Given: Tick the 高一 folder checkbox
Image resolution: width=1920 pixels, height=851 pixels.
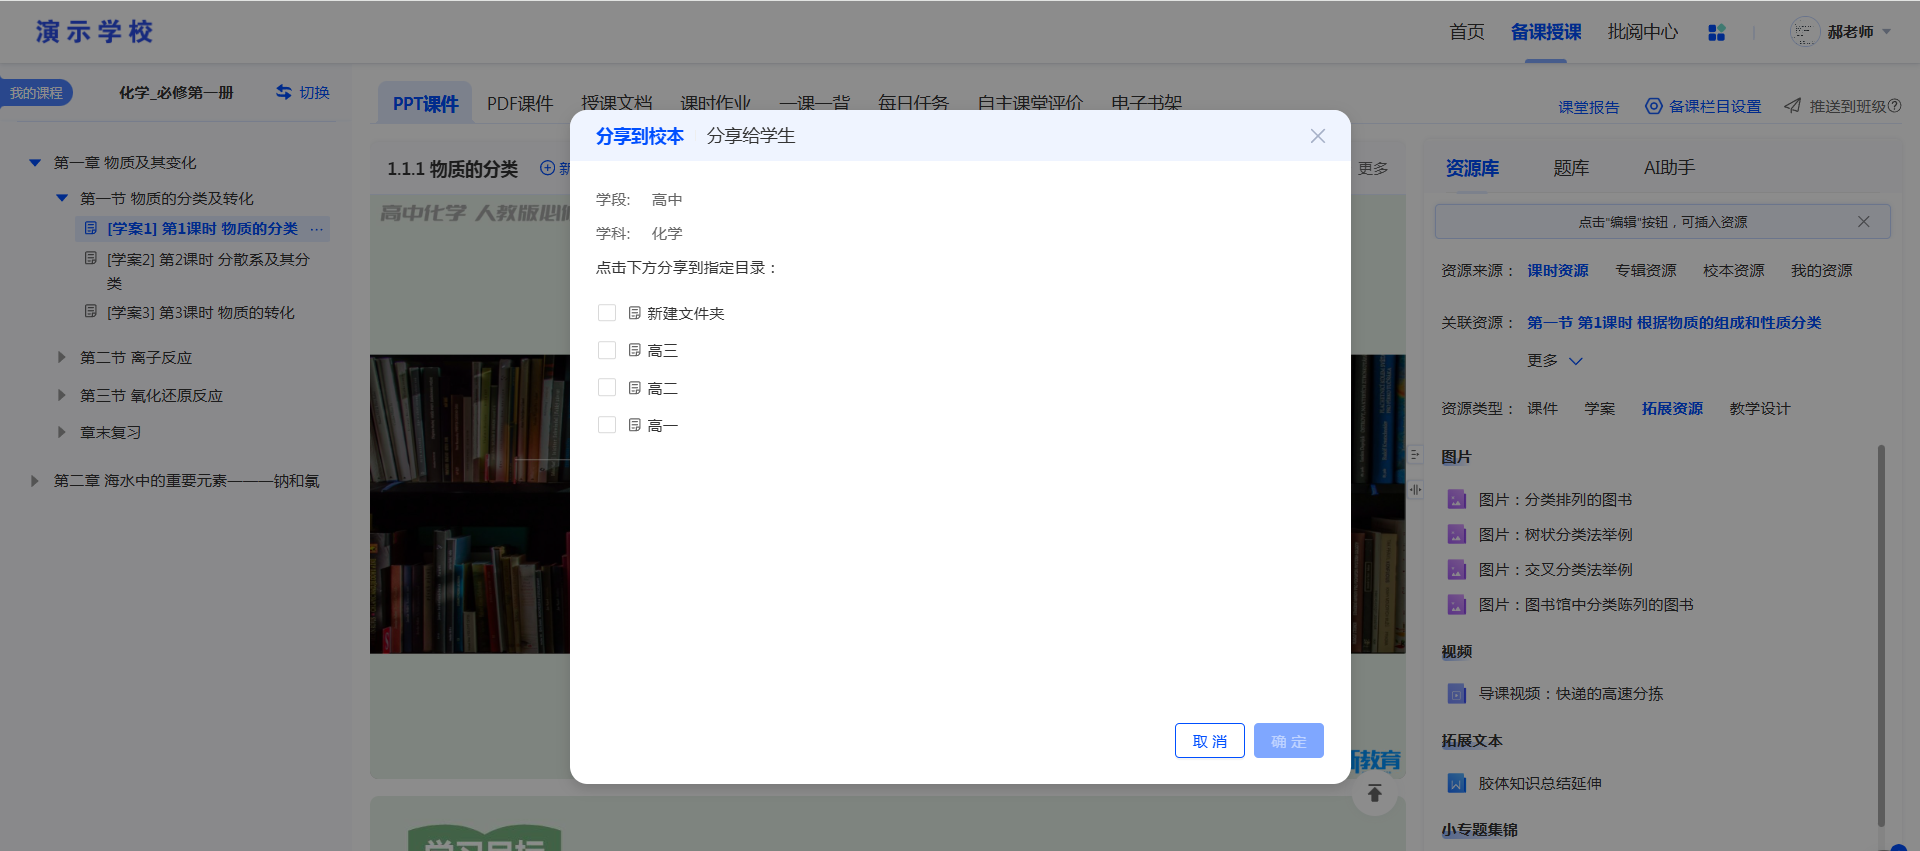Looking at the screenshot, I should [x=607, y=425].
